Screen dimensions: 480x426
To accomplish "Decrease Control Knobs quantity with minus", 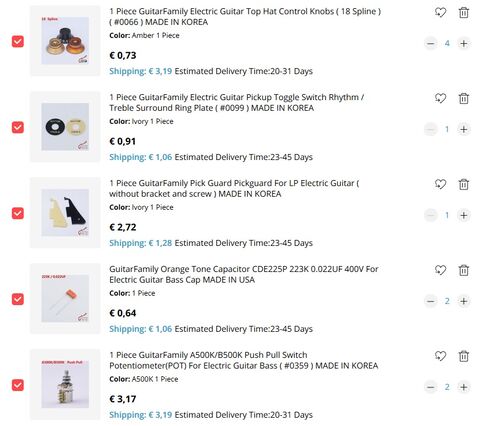I will [431, 43].
